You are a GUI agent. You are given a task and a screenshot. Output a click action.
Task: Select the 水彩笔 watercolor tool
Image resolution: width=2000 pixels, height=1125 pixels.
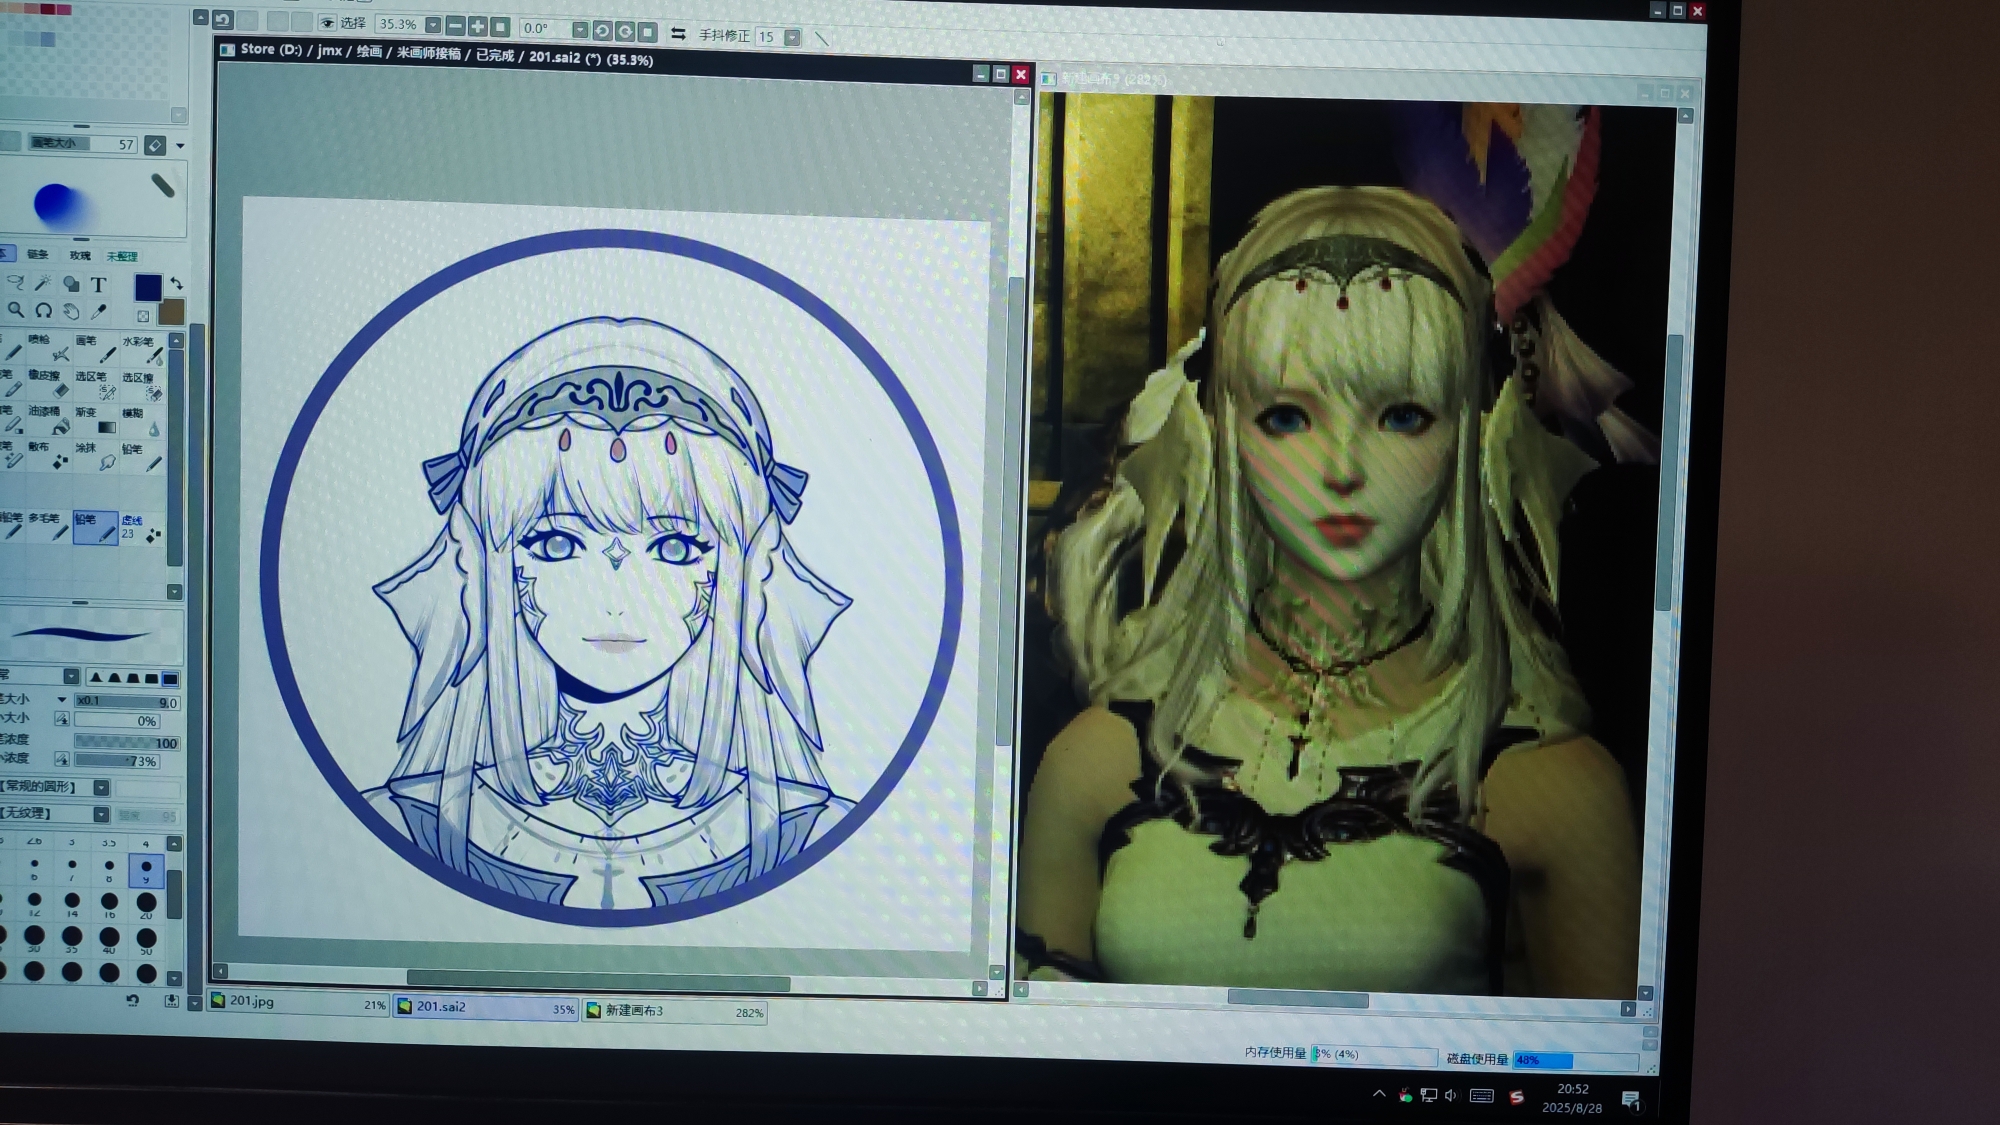coord(142,349)
